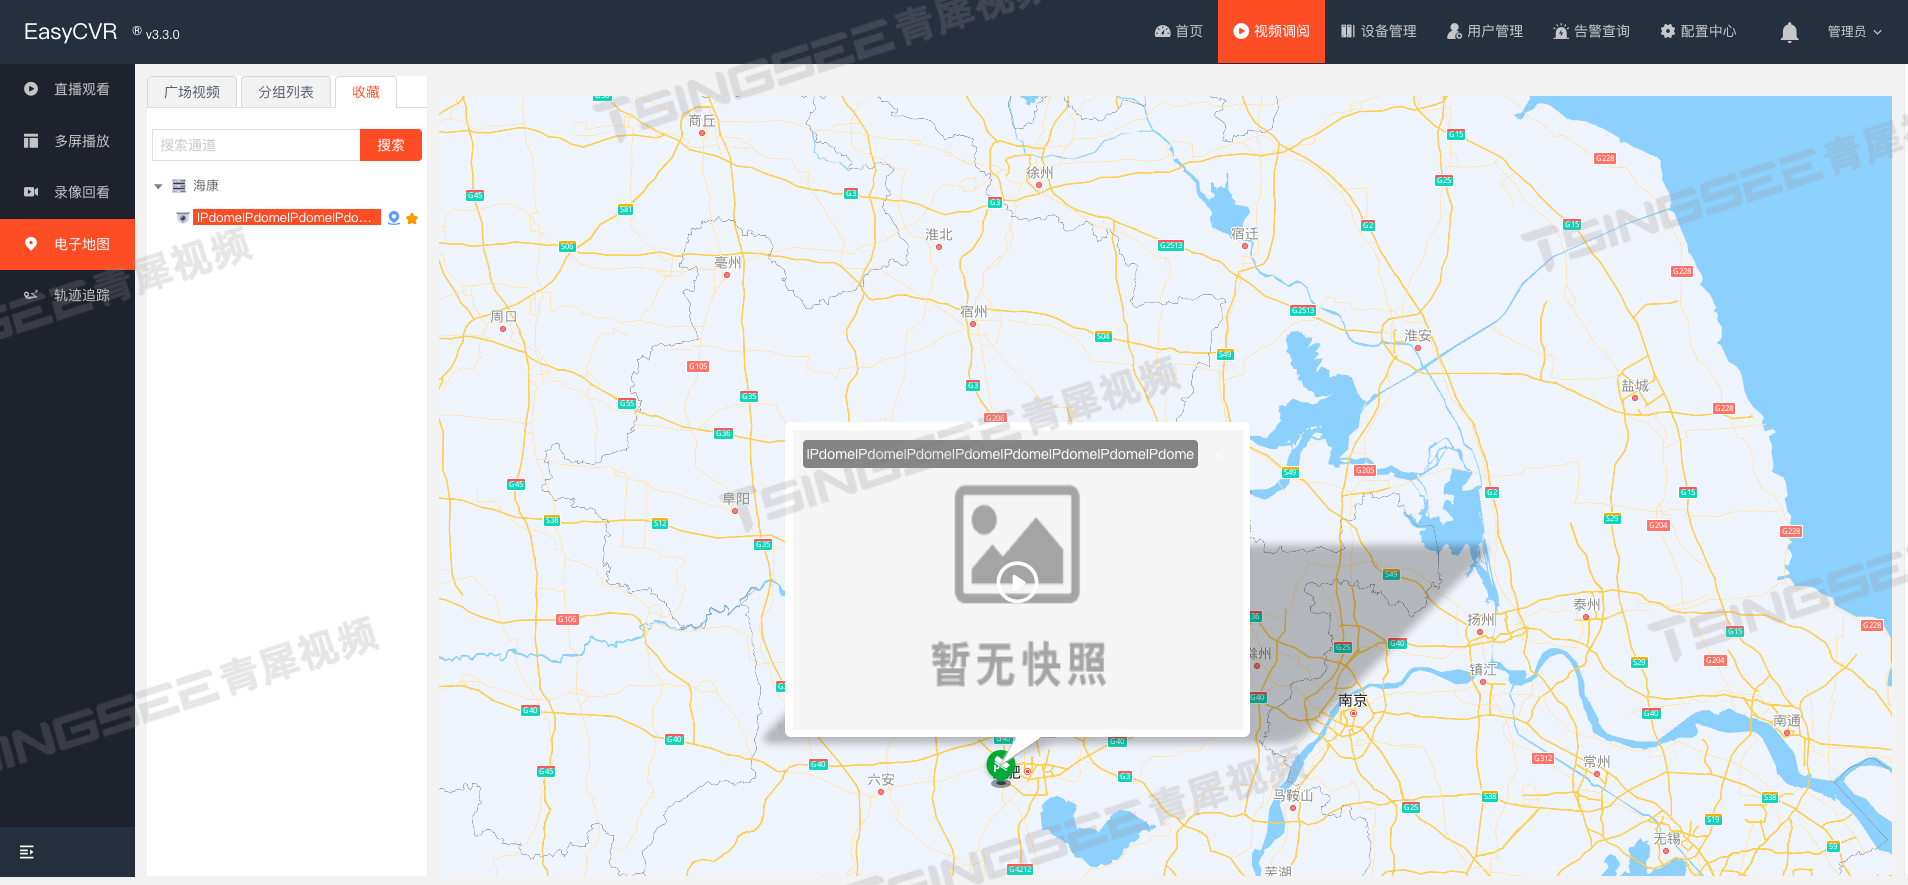Click the 淮北 city label on map
The width and height of the screenshot is (1908, 885).
(x=939, y=235)
